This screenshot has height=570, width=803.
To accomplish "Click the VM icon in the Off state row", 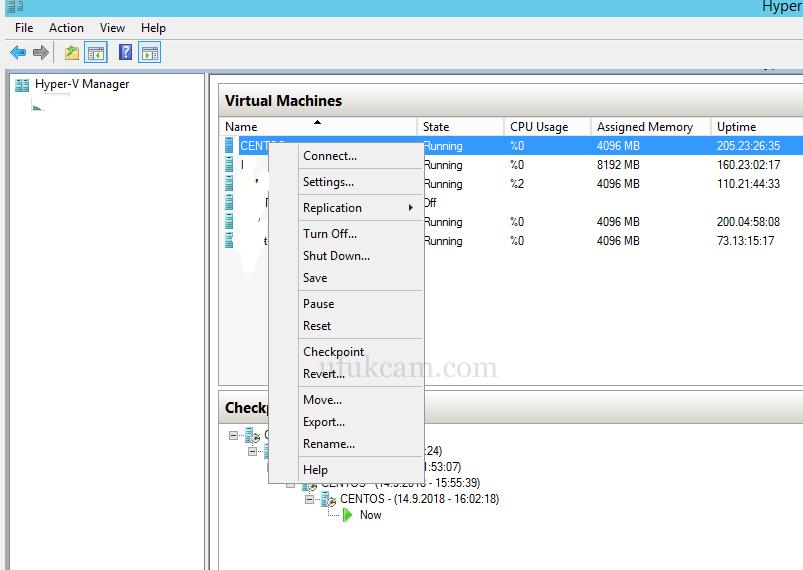I will pyautogui.click(x=229, y=202).
